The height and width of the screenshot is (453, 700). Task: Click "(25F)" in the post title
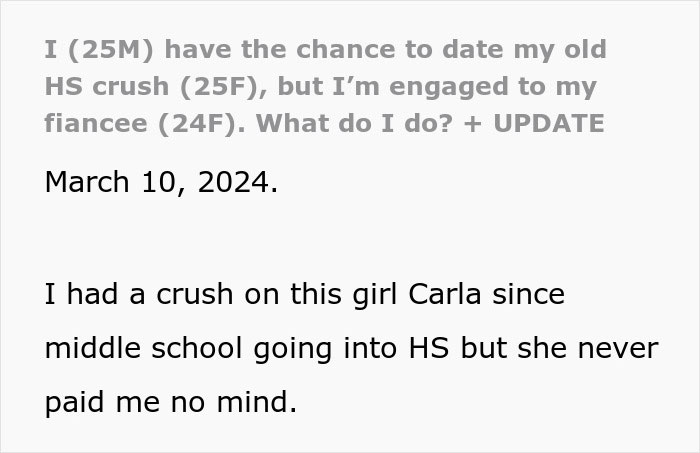coord(223,86)
